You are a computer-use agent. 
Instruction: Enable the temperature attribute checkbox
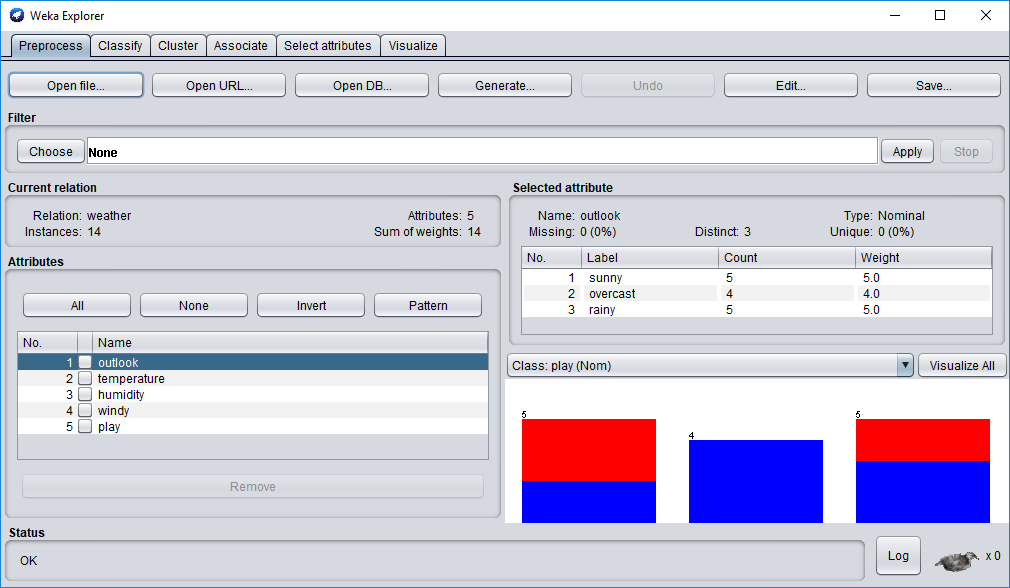pos(85,379)
